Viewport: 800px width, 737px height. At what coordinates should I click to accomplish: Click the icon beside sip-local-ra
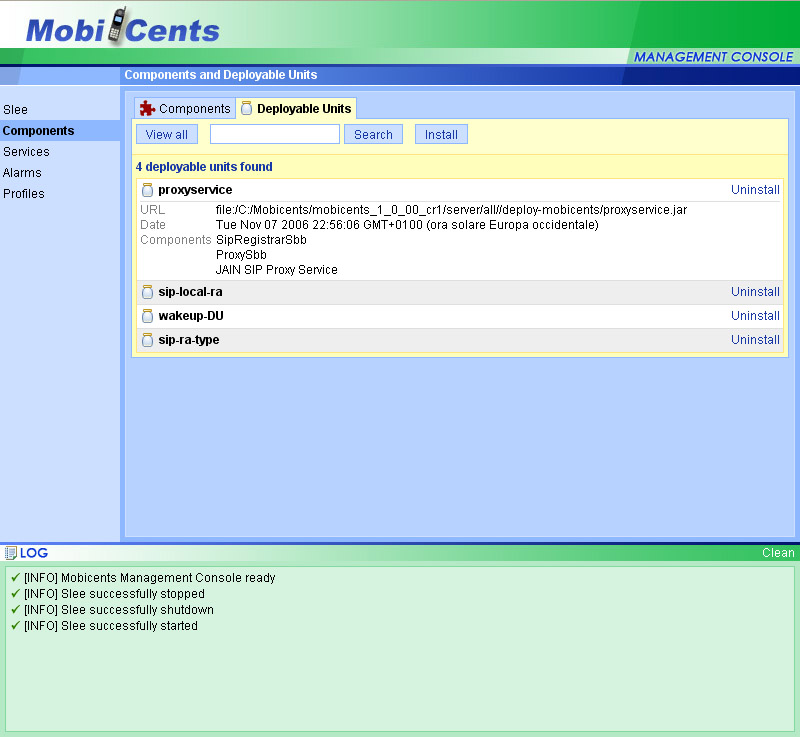point(147,292)
